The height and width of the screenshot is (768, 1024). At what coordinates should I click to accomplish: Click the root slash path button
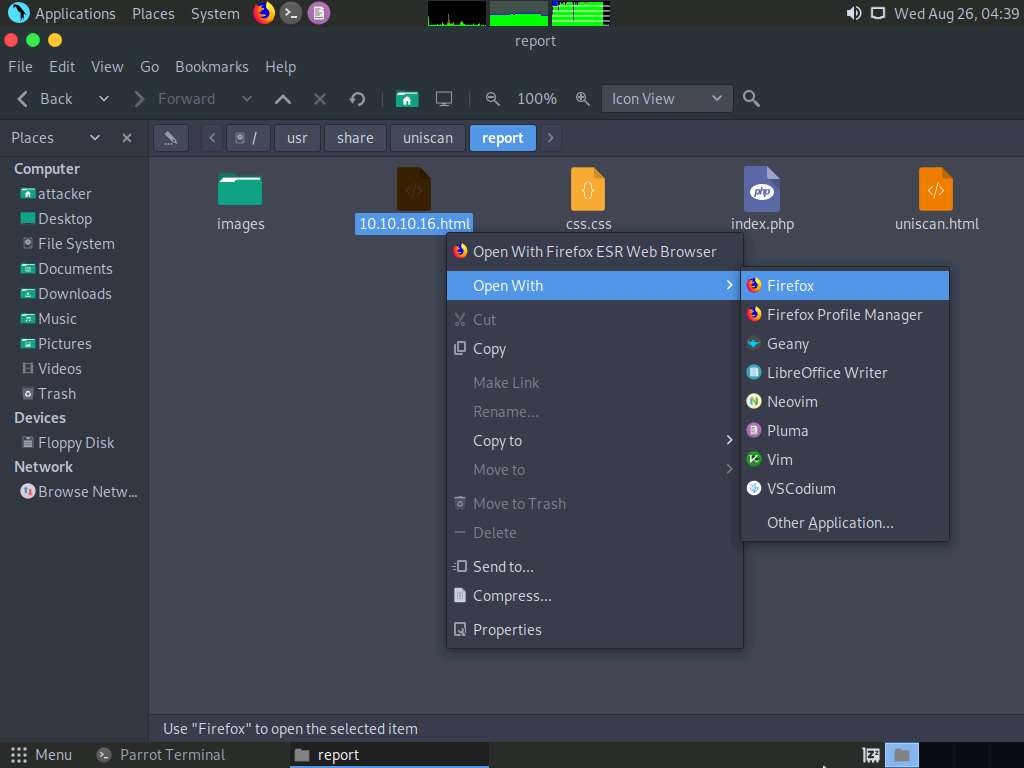point(248,138)
